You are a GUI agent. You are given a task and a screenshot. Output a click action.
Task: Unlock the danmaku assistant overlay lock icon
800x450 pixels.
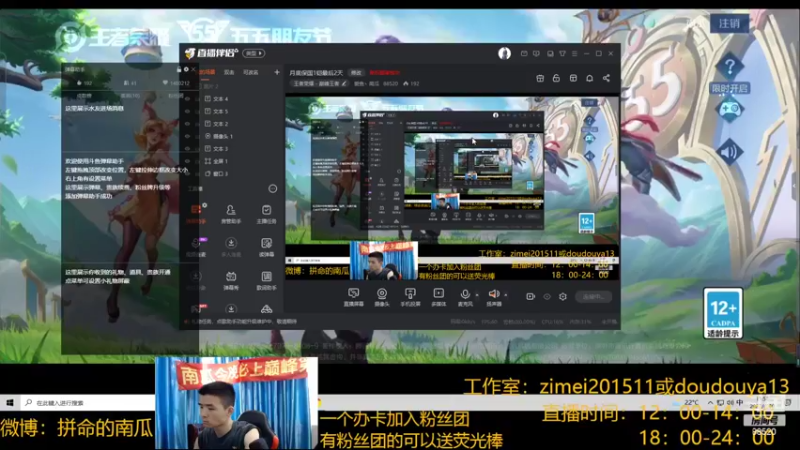(x=179, y=69)
